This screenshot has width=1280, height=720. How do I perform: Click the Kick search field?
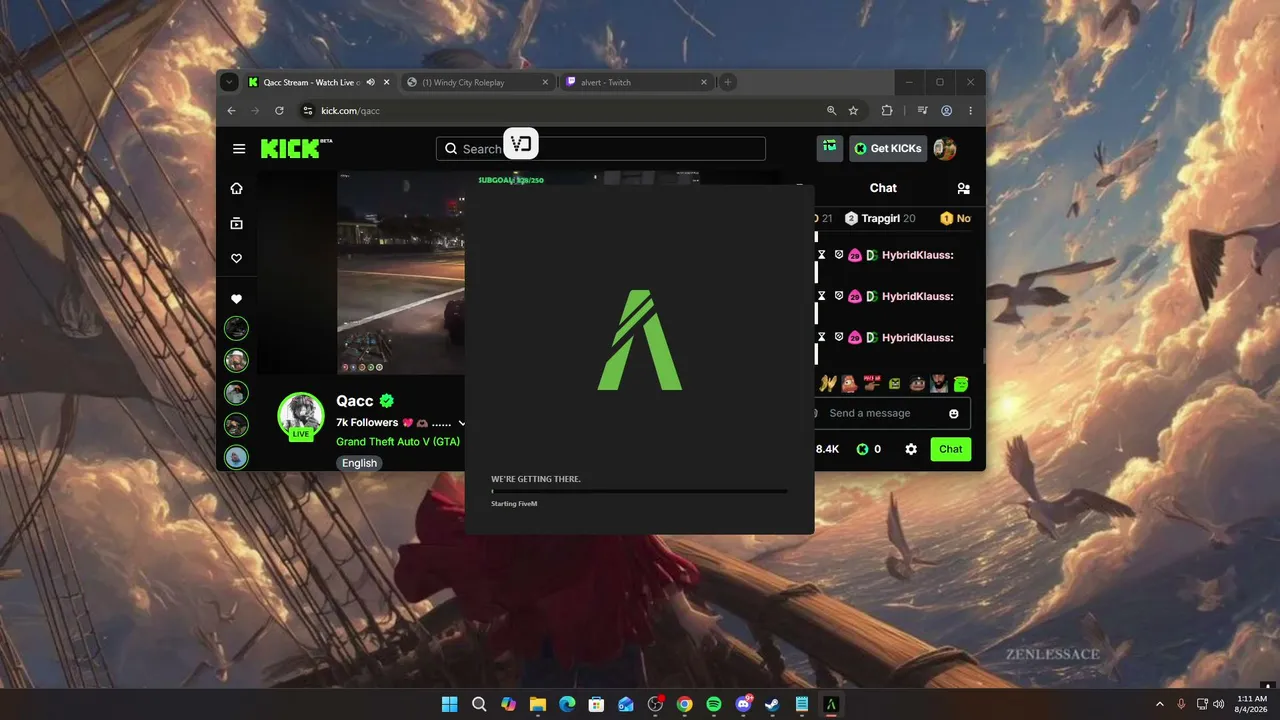click(x=601, y=149)
